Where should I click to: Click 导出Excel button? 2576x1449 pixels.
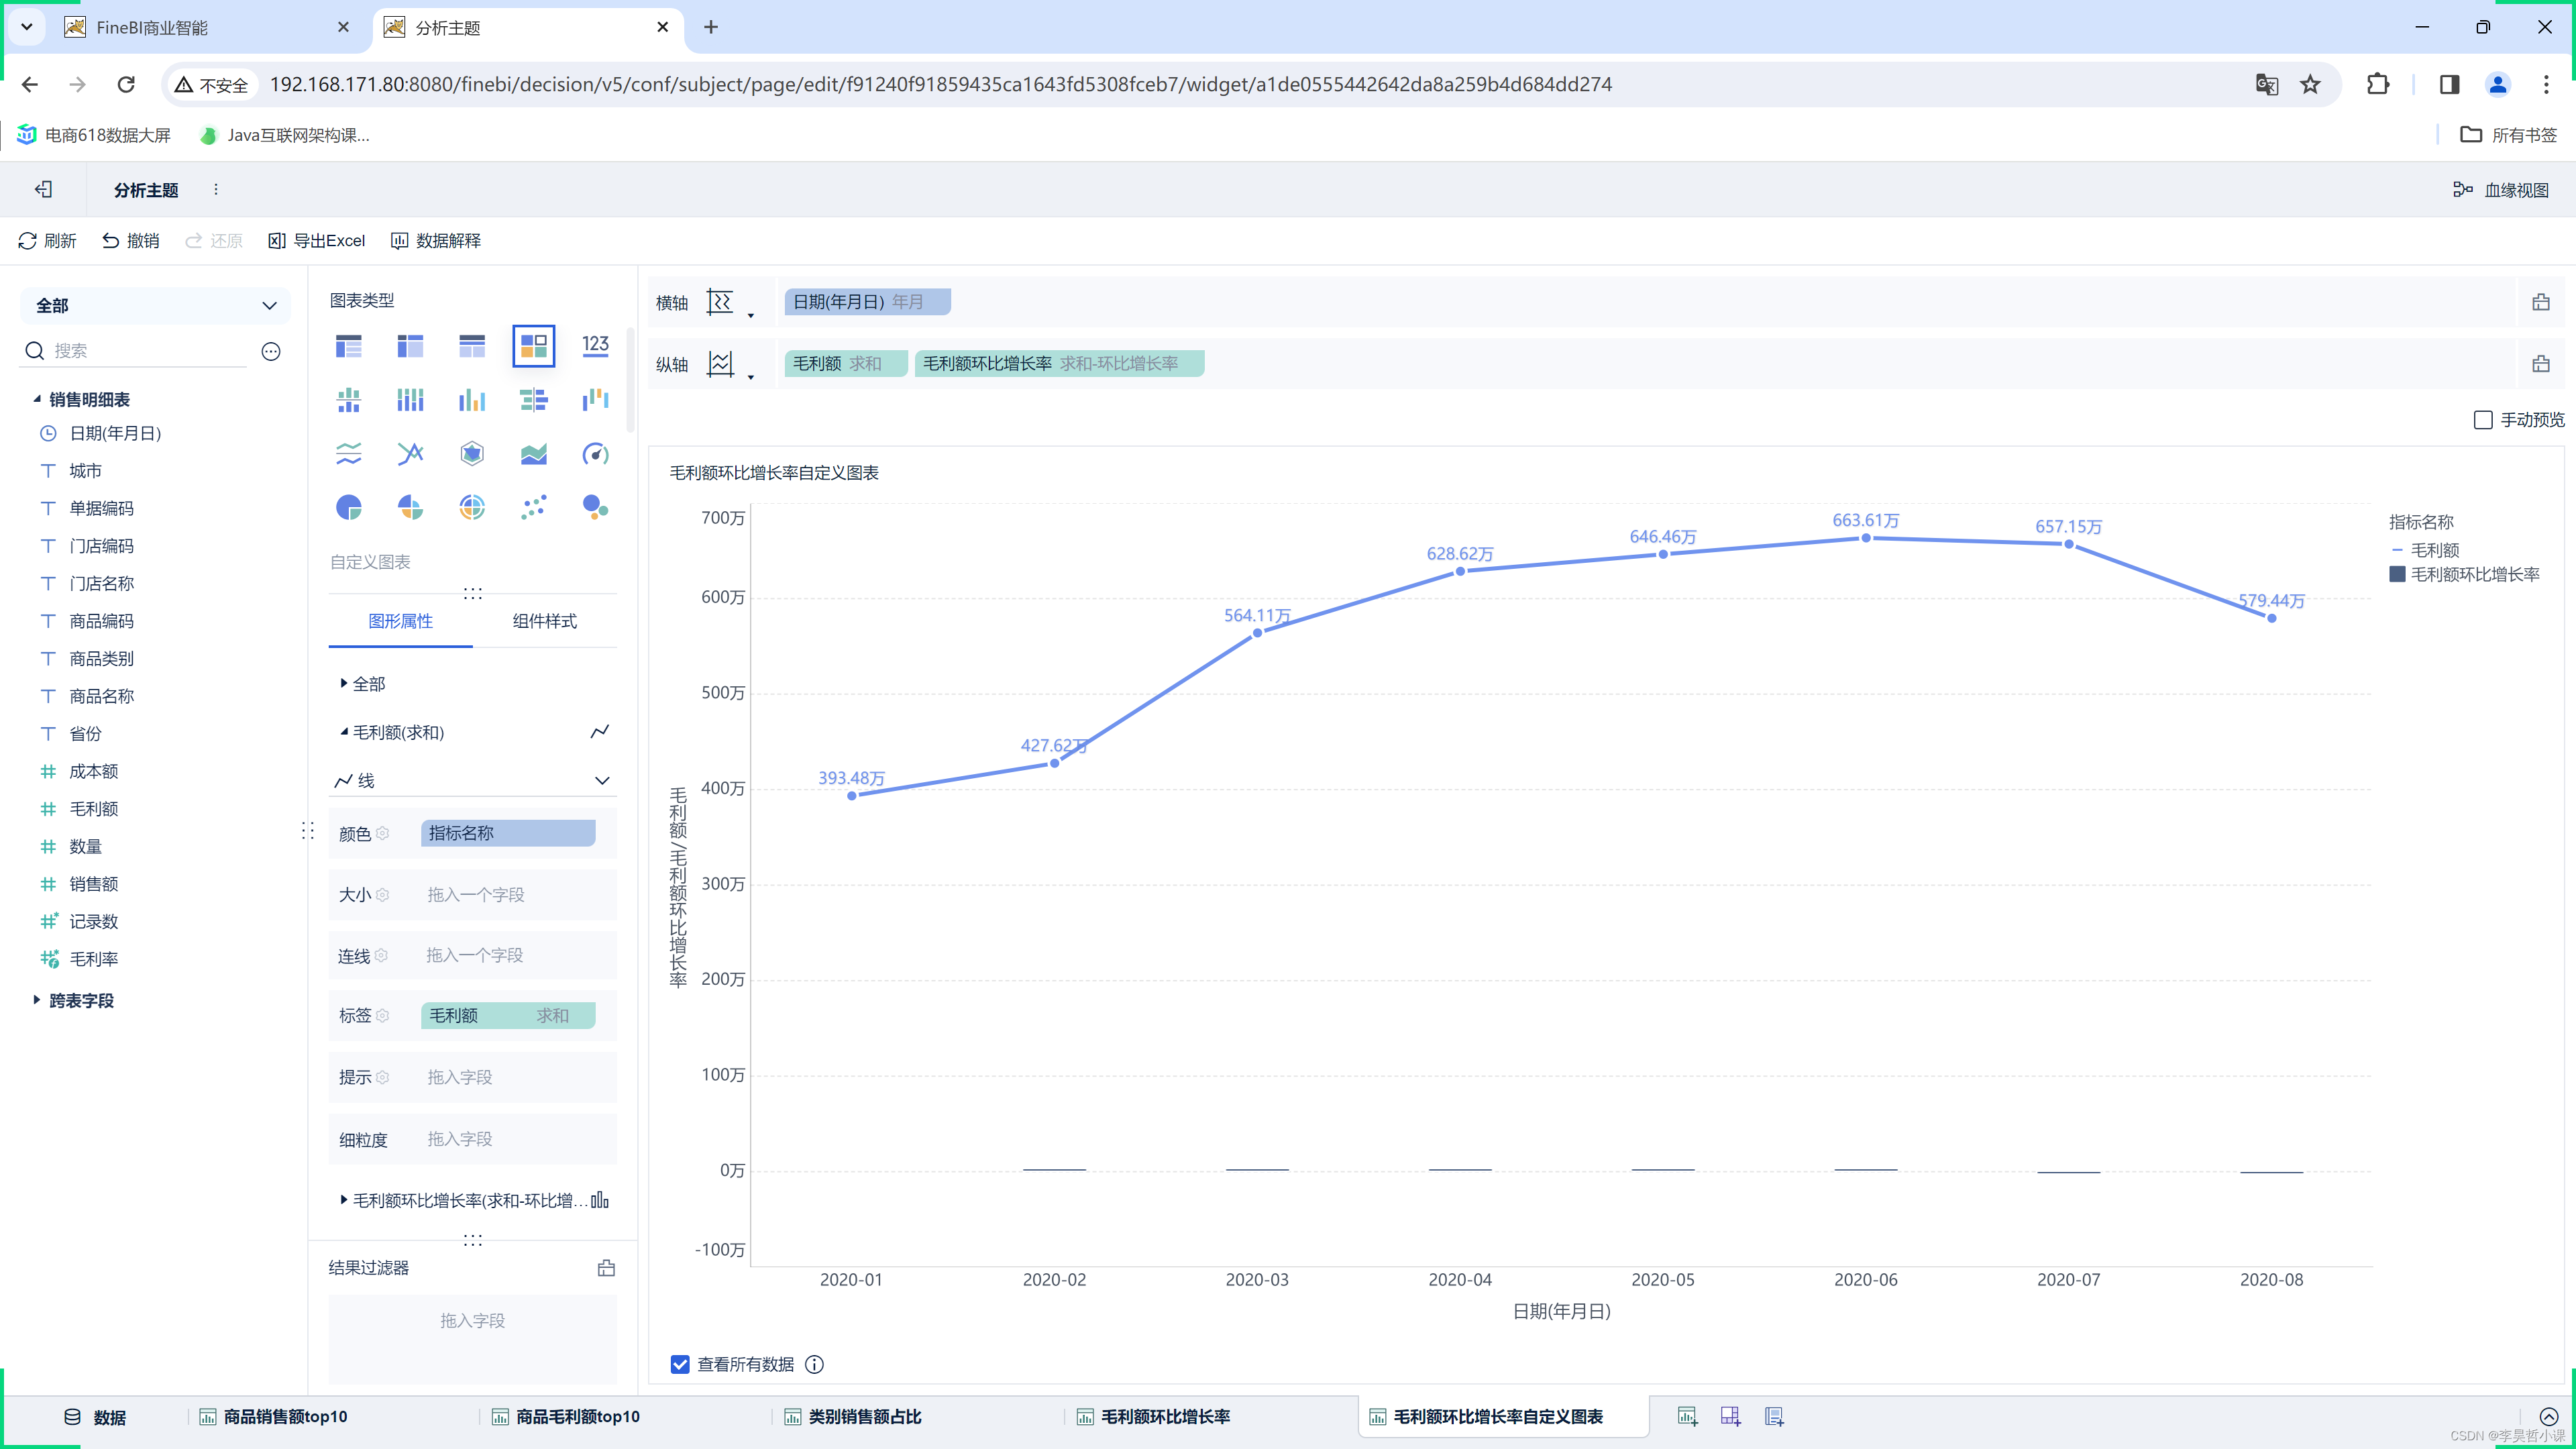[317, 241]
